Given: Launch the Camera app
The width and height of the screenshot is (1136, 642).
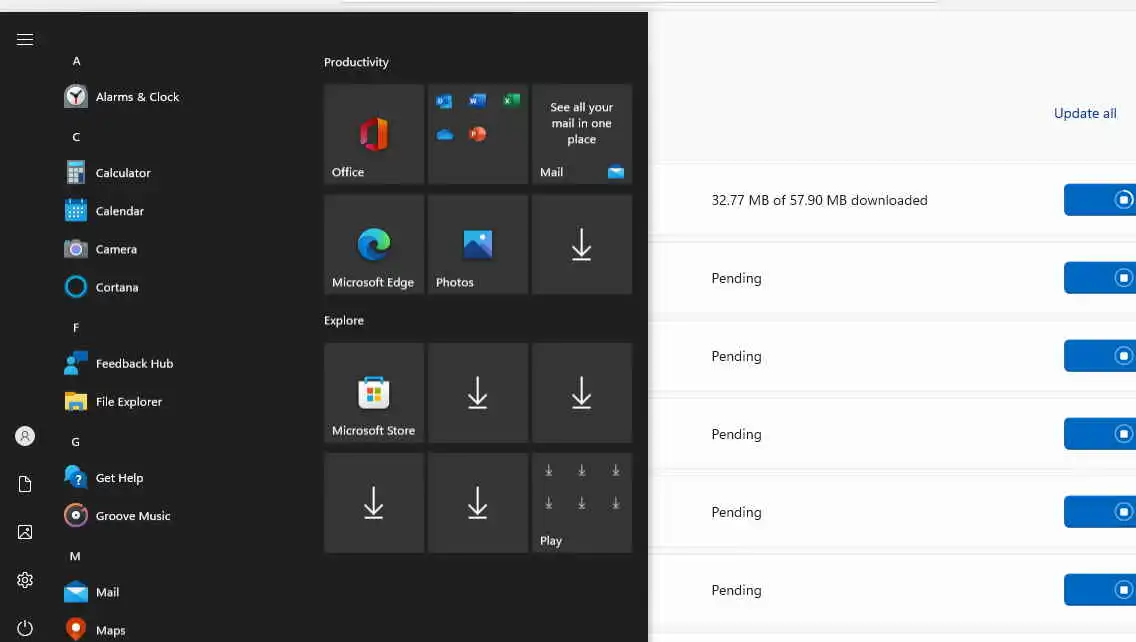Looking at the screenshot, I should coord(101,249).
